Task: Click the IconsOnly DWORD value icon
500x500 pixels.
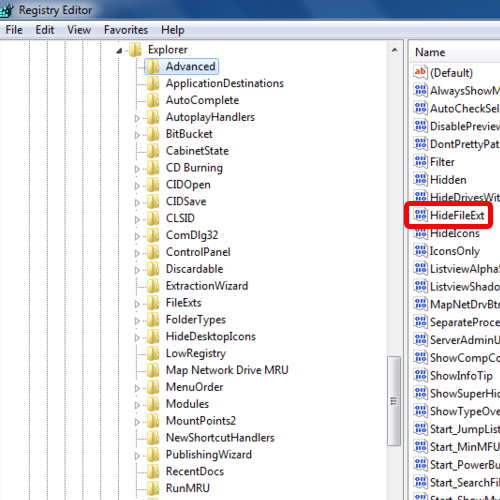Action: [420, 251]
